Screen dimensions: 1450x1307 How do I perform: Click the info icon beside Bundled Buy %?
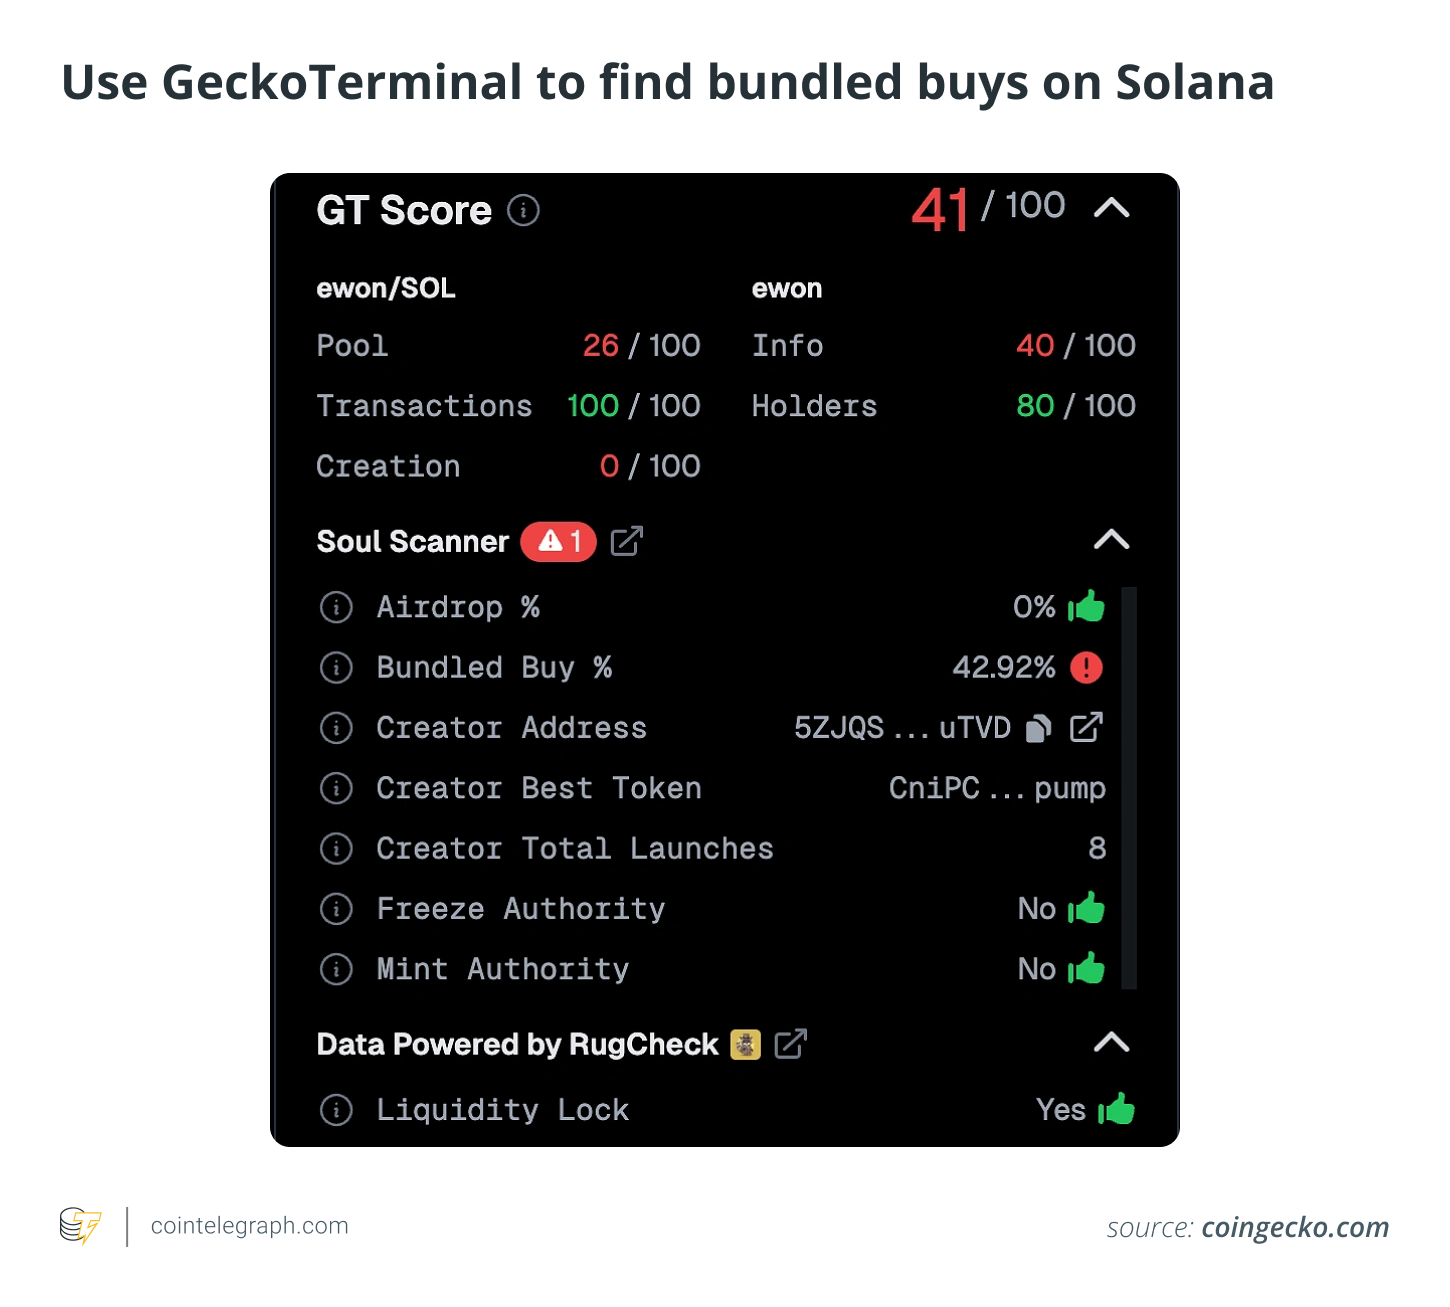(x=336, y=668)
